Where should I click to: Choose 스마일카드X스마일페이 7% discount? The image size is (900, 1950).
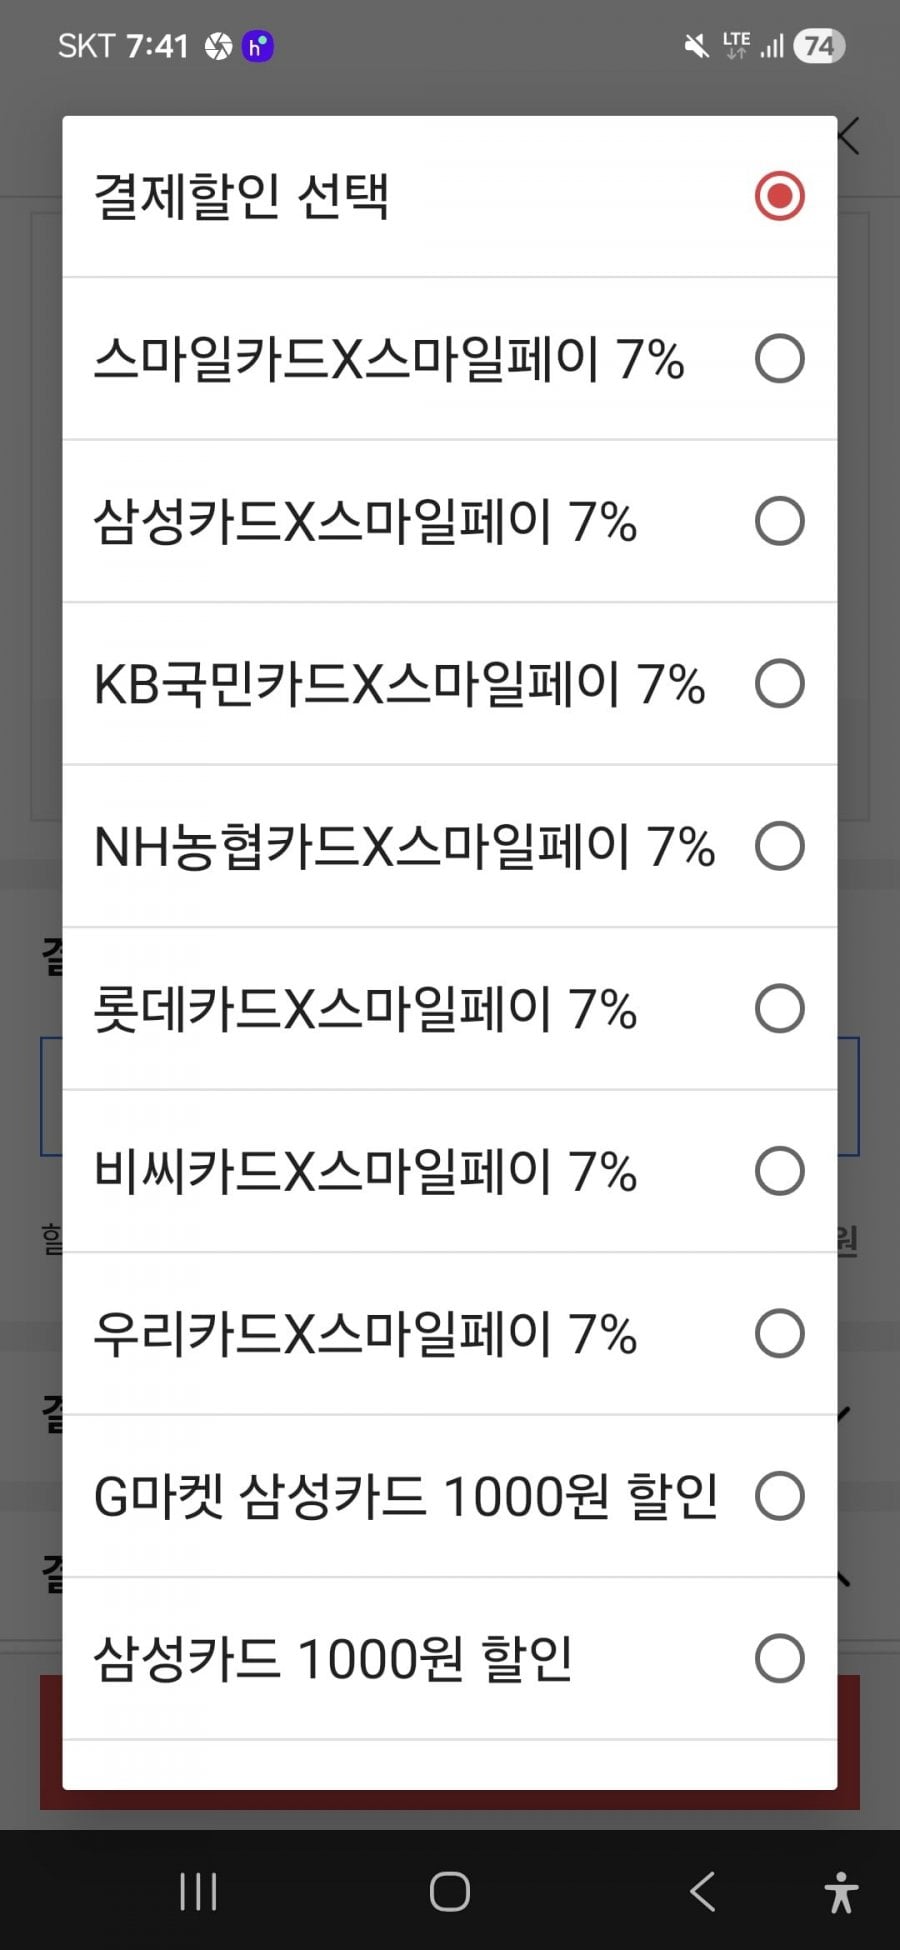pyautogui.click(x=779, y=359)
